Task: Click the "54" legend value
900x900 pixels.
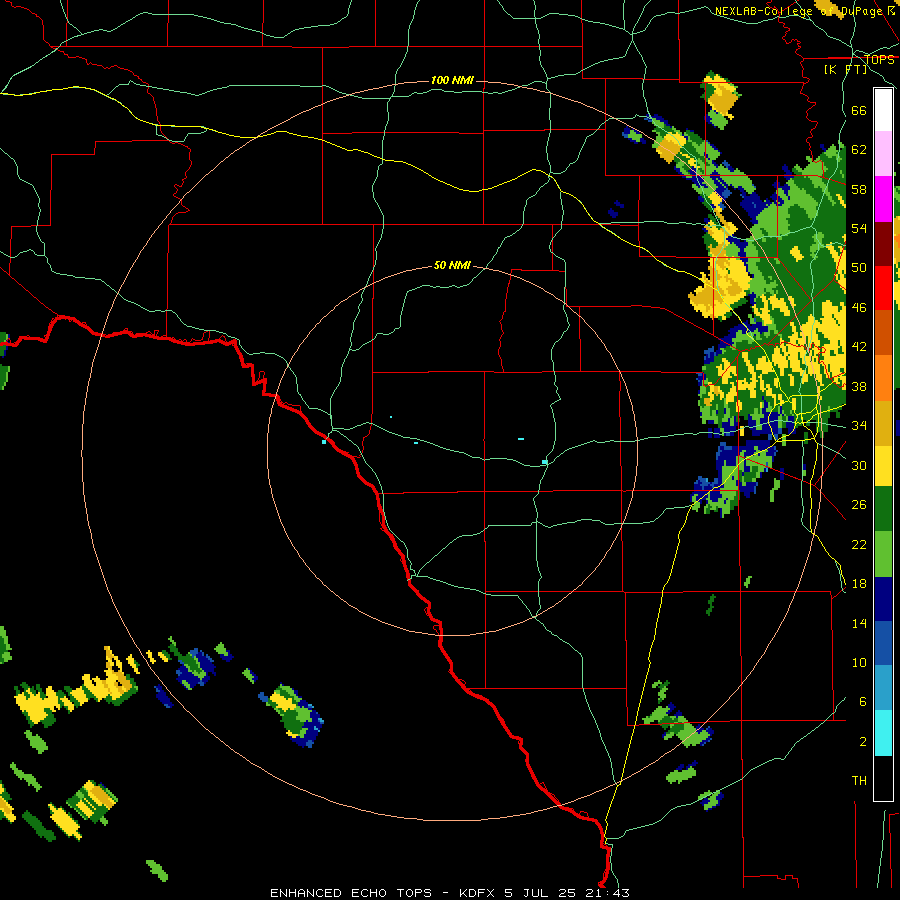Action: click(859, 228)
